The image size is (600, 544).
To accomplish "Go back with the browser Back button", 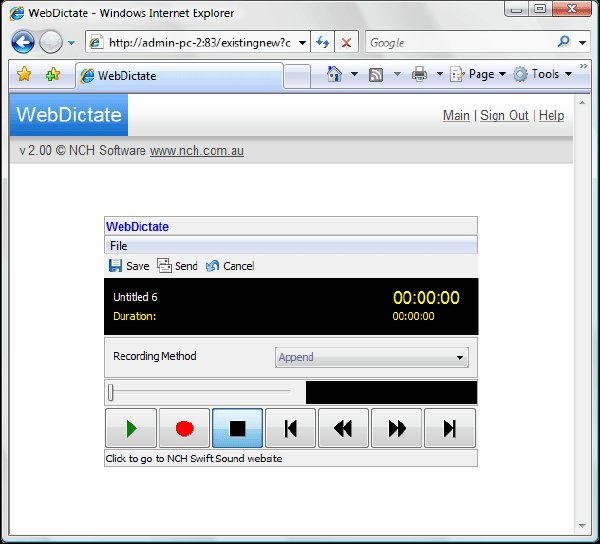I will pyautogui.click(x=23, y=42).
